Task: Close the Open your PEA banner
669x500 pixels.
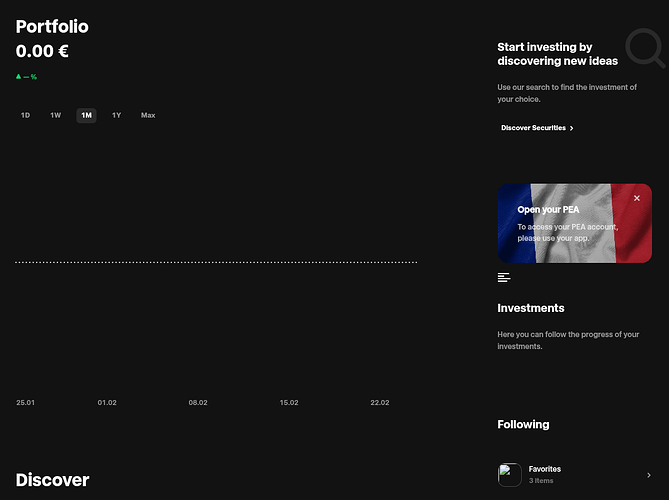Action: (637, 198)
